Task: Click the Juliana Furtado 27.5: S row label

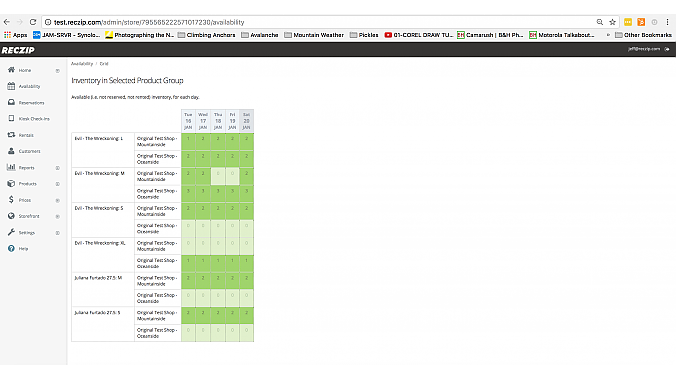Action: pyautogui.click(x=97, y=312)
